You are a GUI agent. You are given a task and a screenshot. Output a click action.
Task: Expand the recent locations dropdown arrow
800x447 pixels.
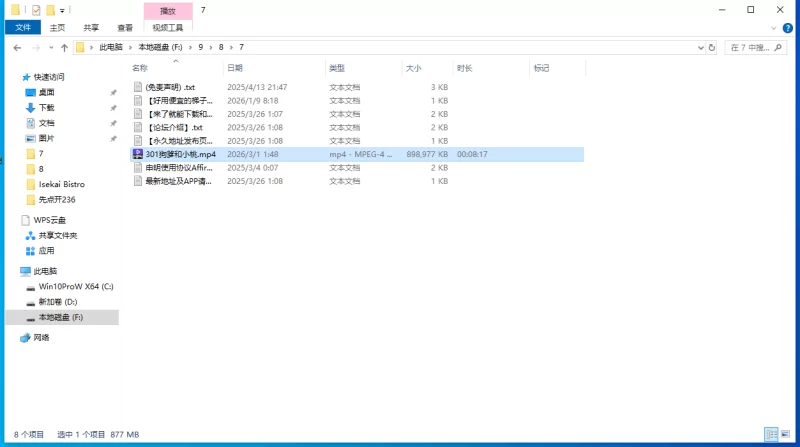[49, 47]
